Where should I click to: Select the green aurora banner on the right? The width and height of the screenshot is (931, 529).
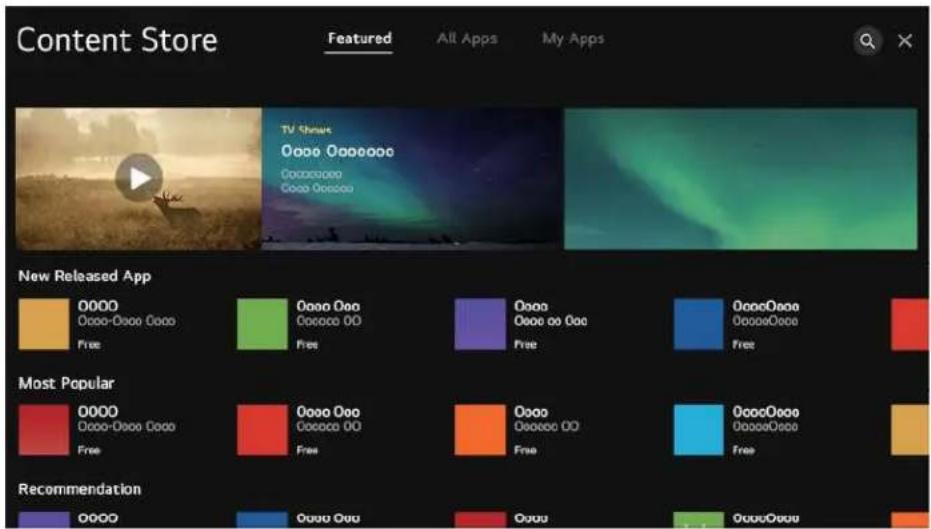pyautogui.click(x=740, y=178)
